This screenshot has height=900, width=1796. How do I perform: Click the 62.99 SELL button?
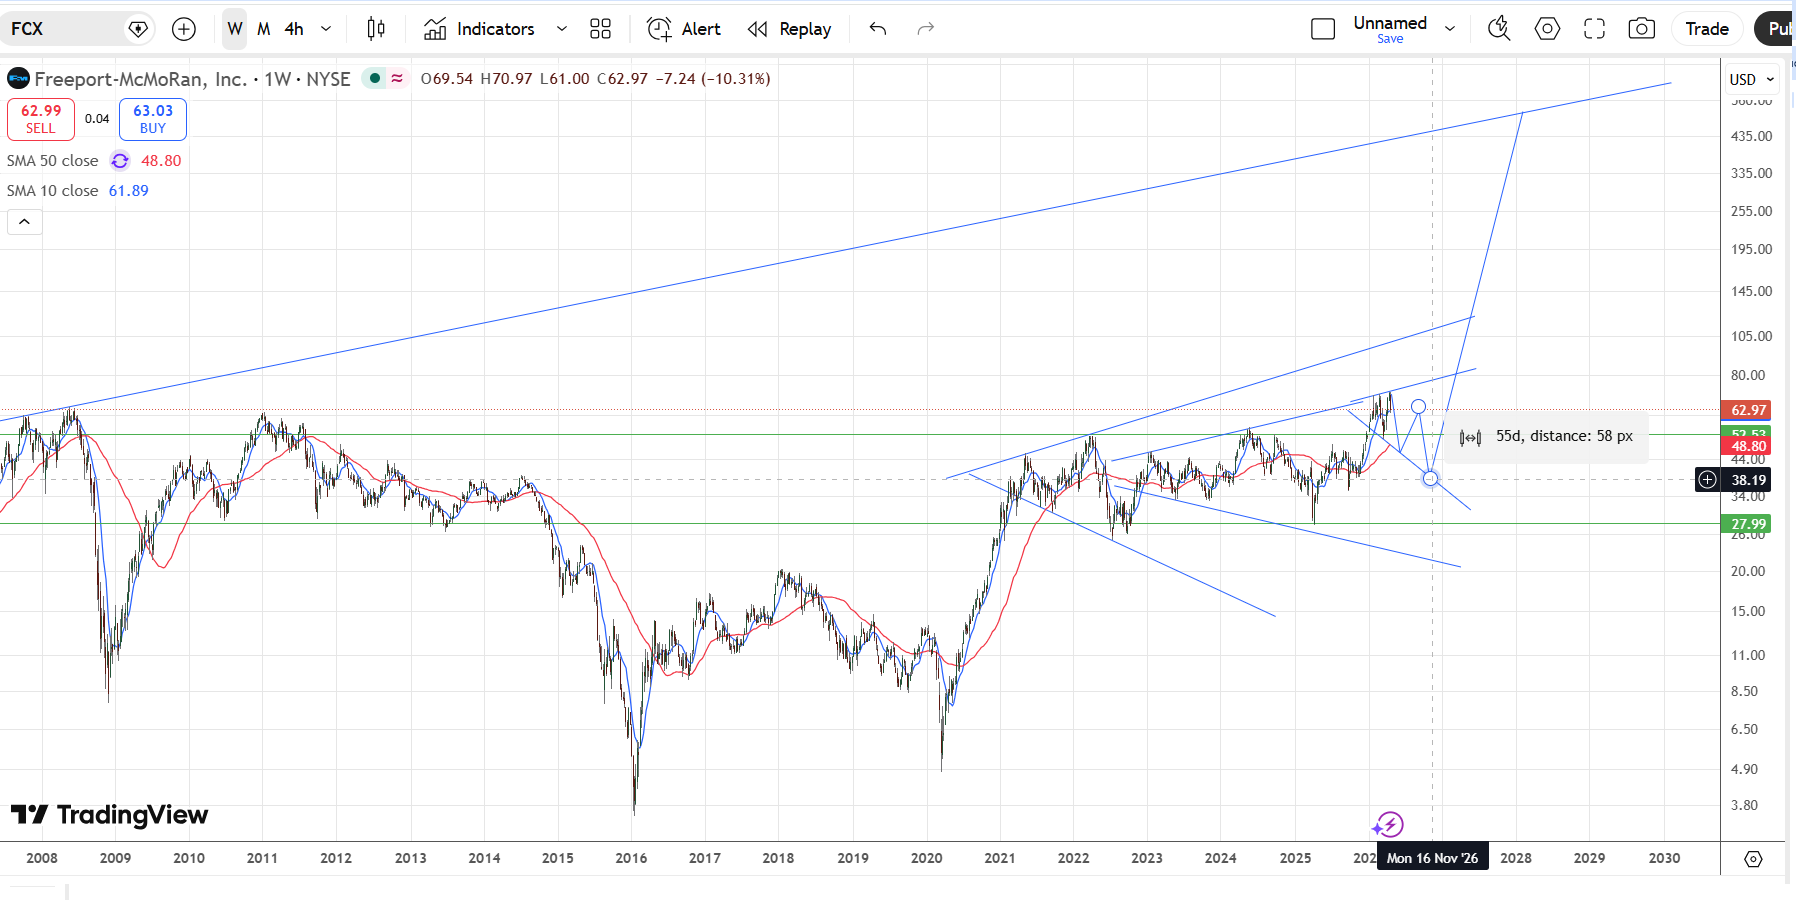(x=41, y=119)
